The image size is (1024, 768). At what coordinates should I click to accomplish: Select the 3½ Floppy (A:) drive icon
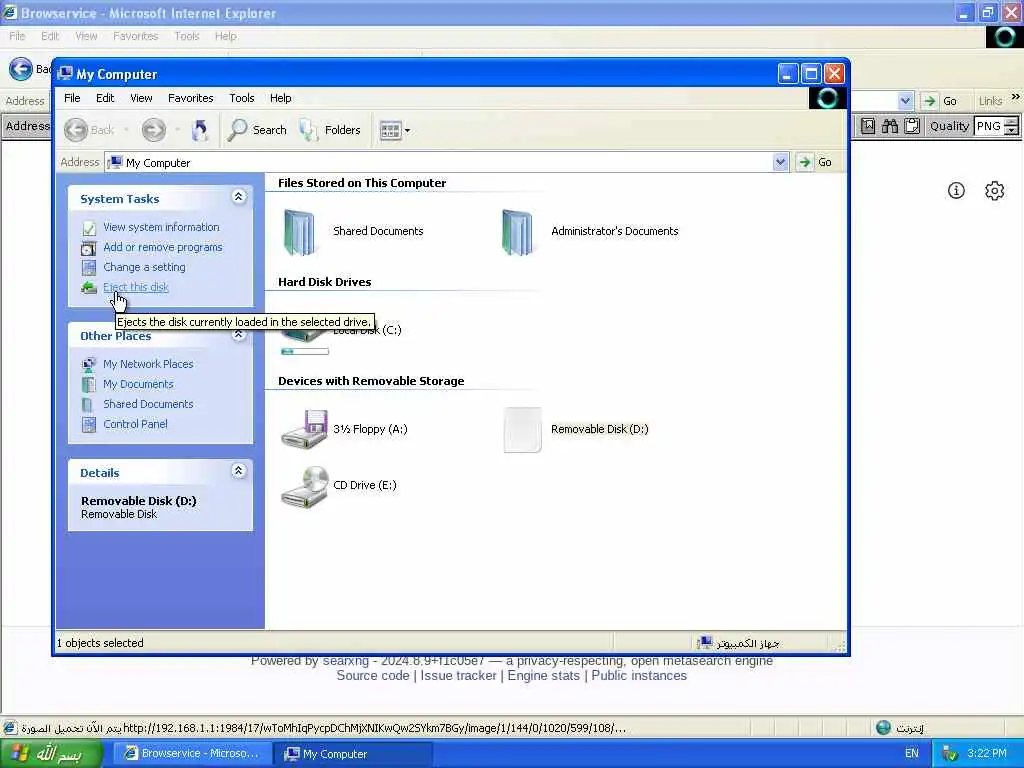tap(304, 429)
